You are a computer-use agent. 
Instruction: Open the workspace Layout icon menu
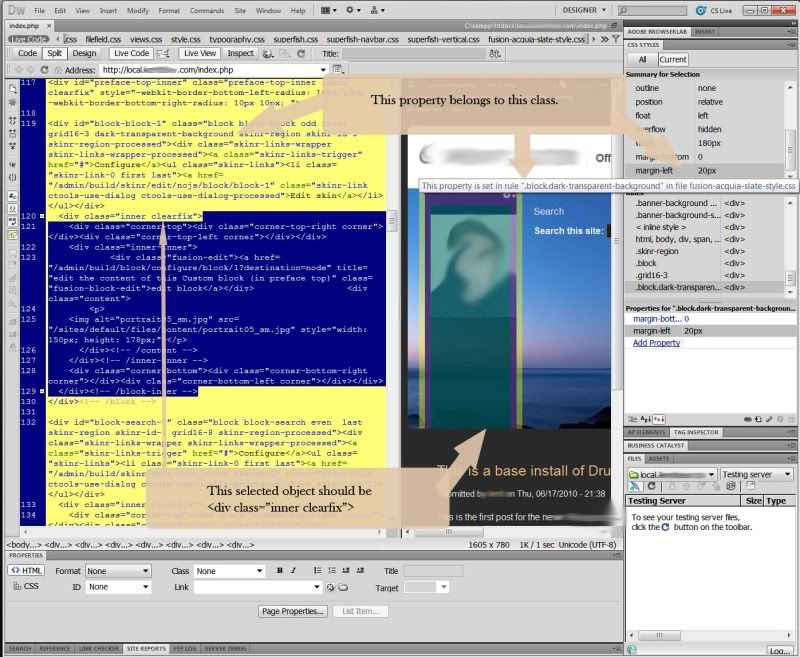tap(325, 10)
